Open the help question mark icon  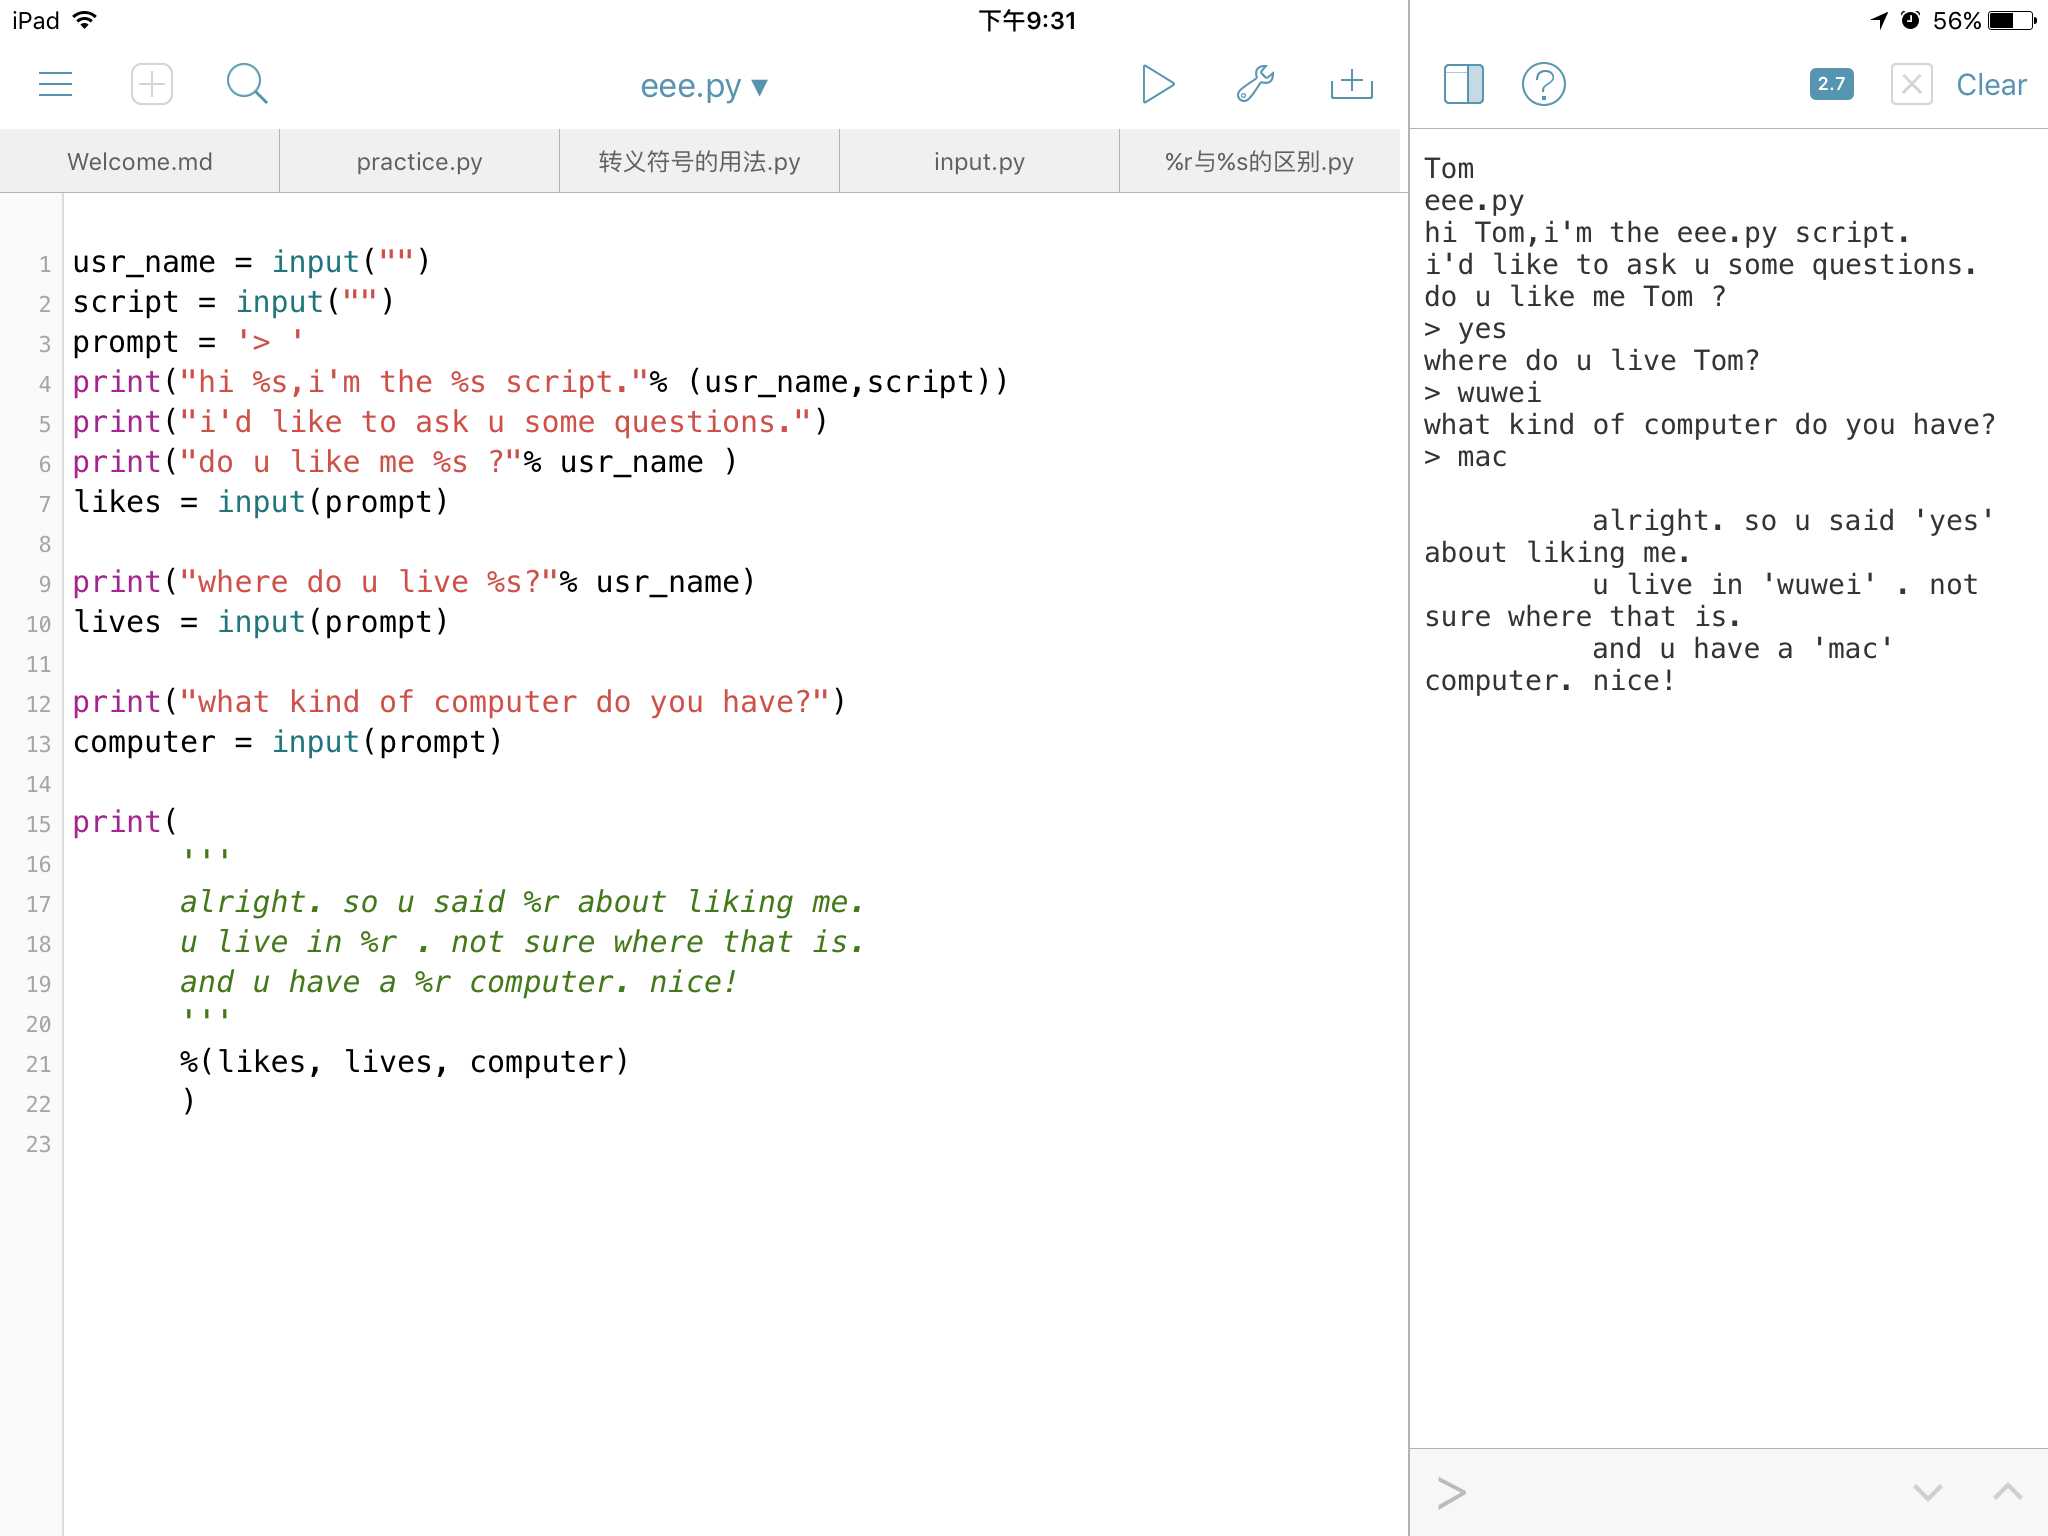pyautogui.click(x=1543, y=84)
